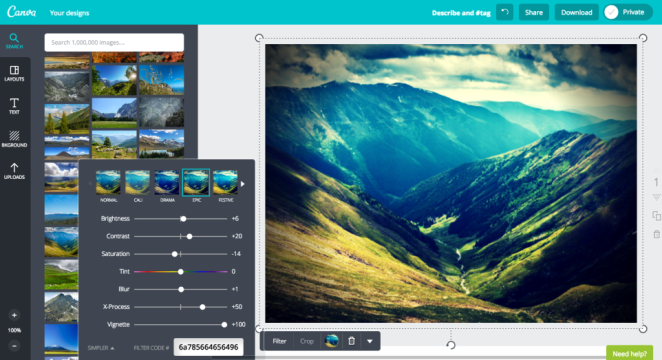Zoom in with the plus icon
The width and height of the screenshot is (662, 360).
[x=14, y=315]
